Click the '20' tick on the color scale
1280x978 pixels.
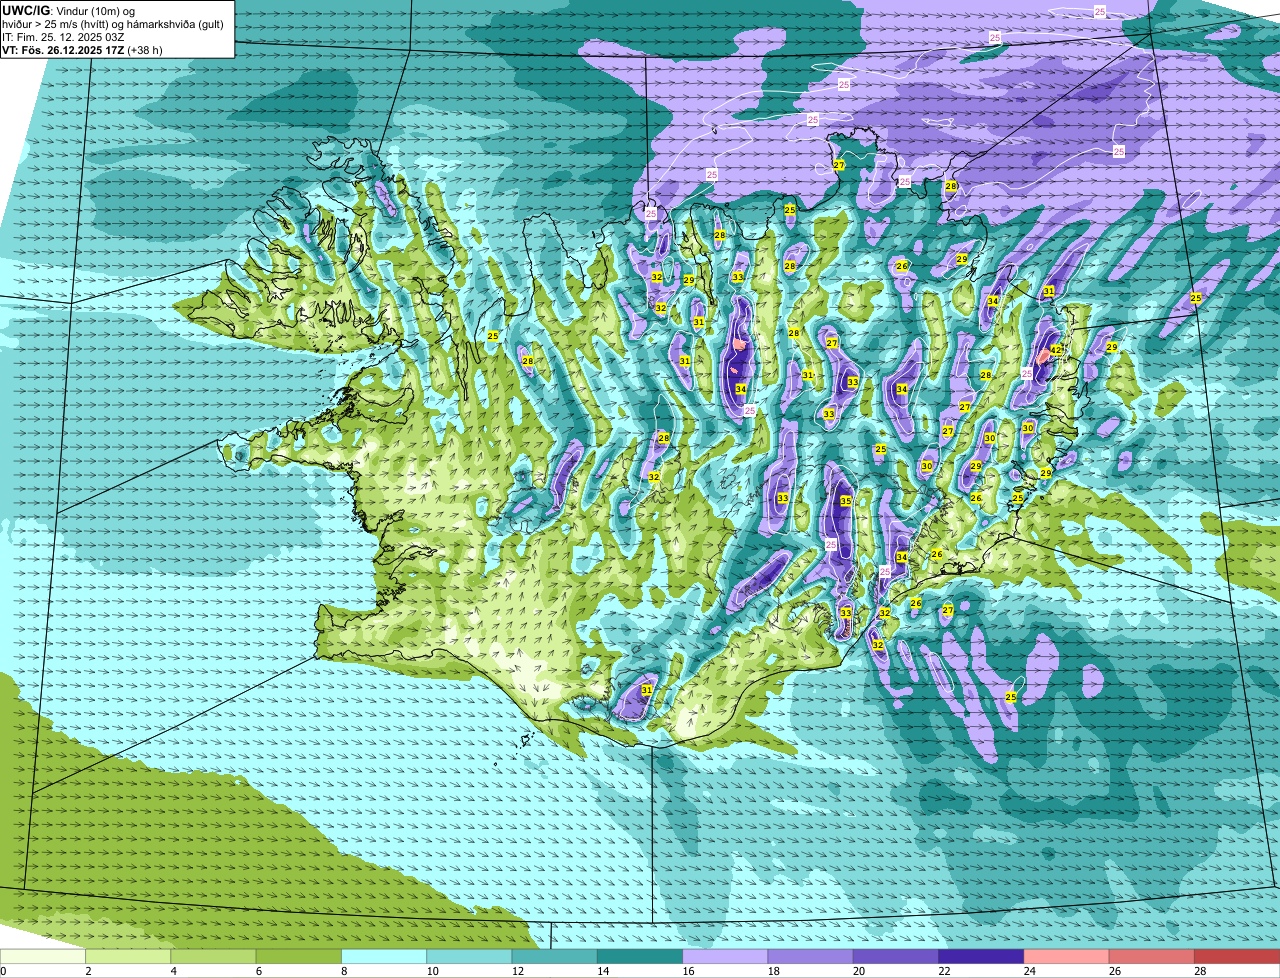click(858, 971)
